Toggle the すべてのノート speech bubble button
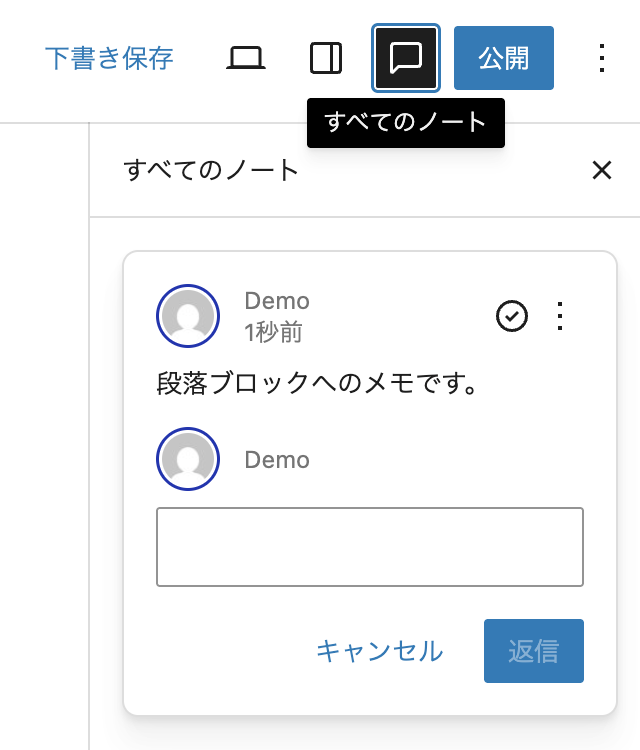 405,58
